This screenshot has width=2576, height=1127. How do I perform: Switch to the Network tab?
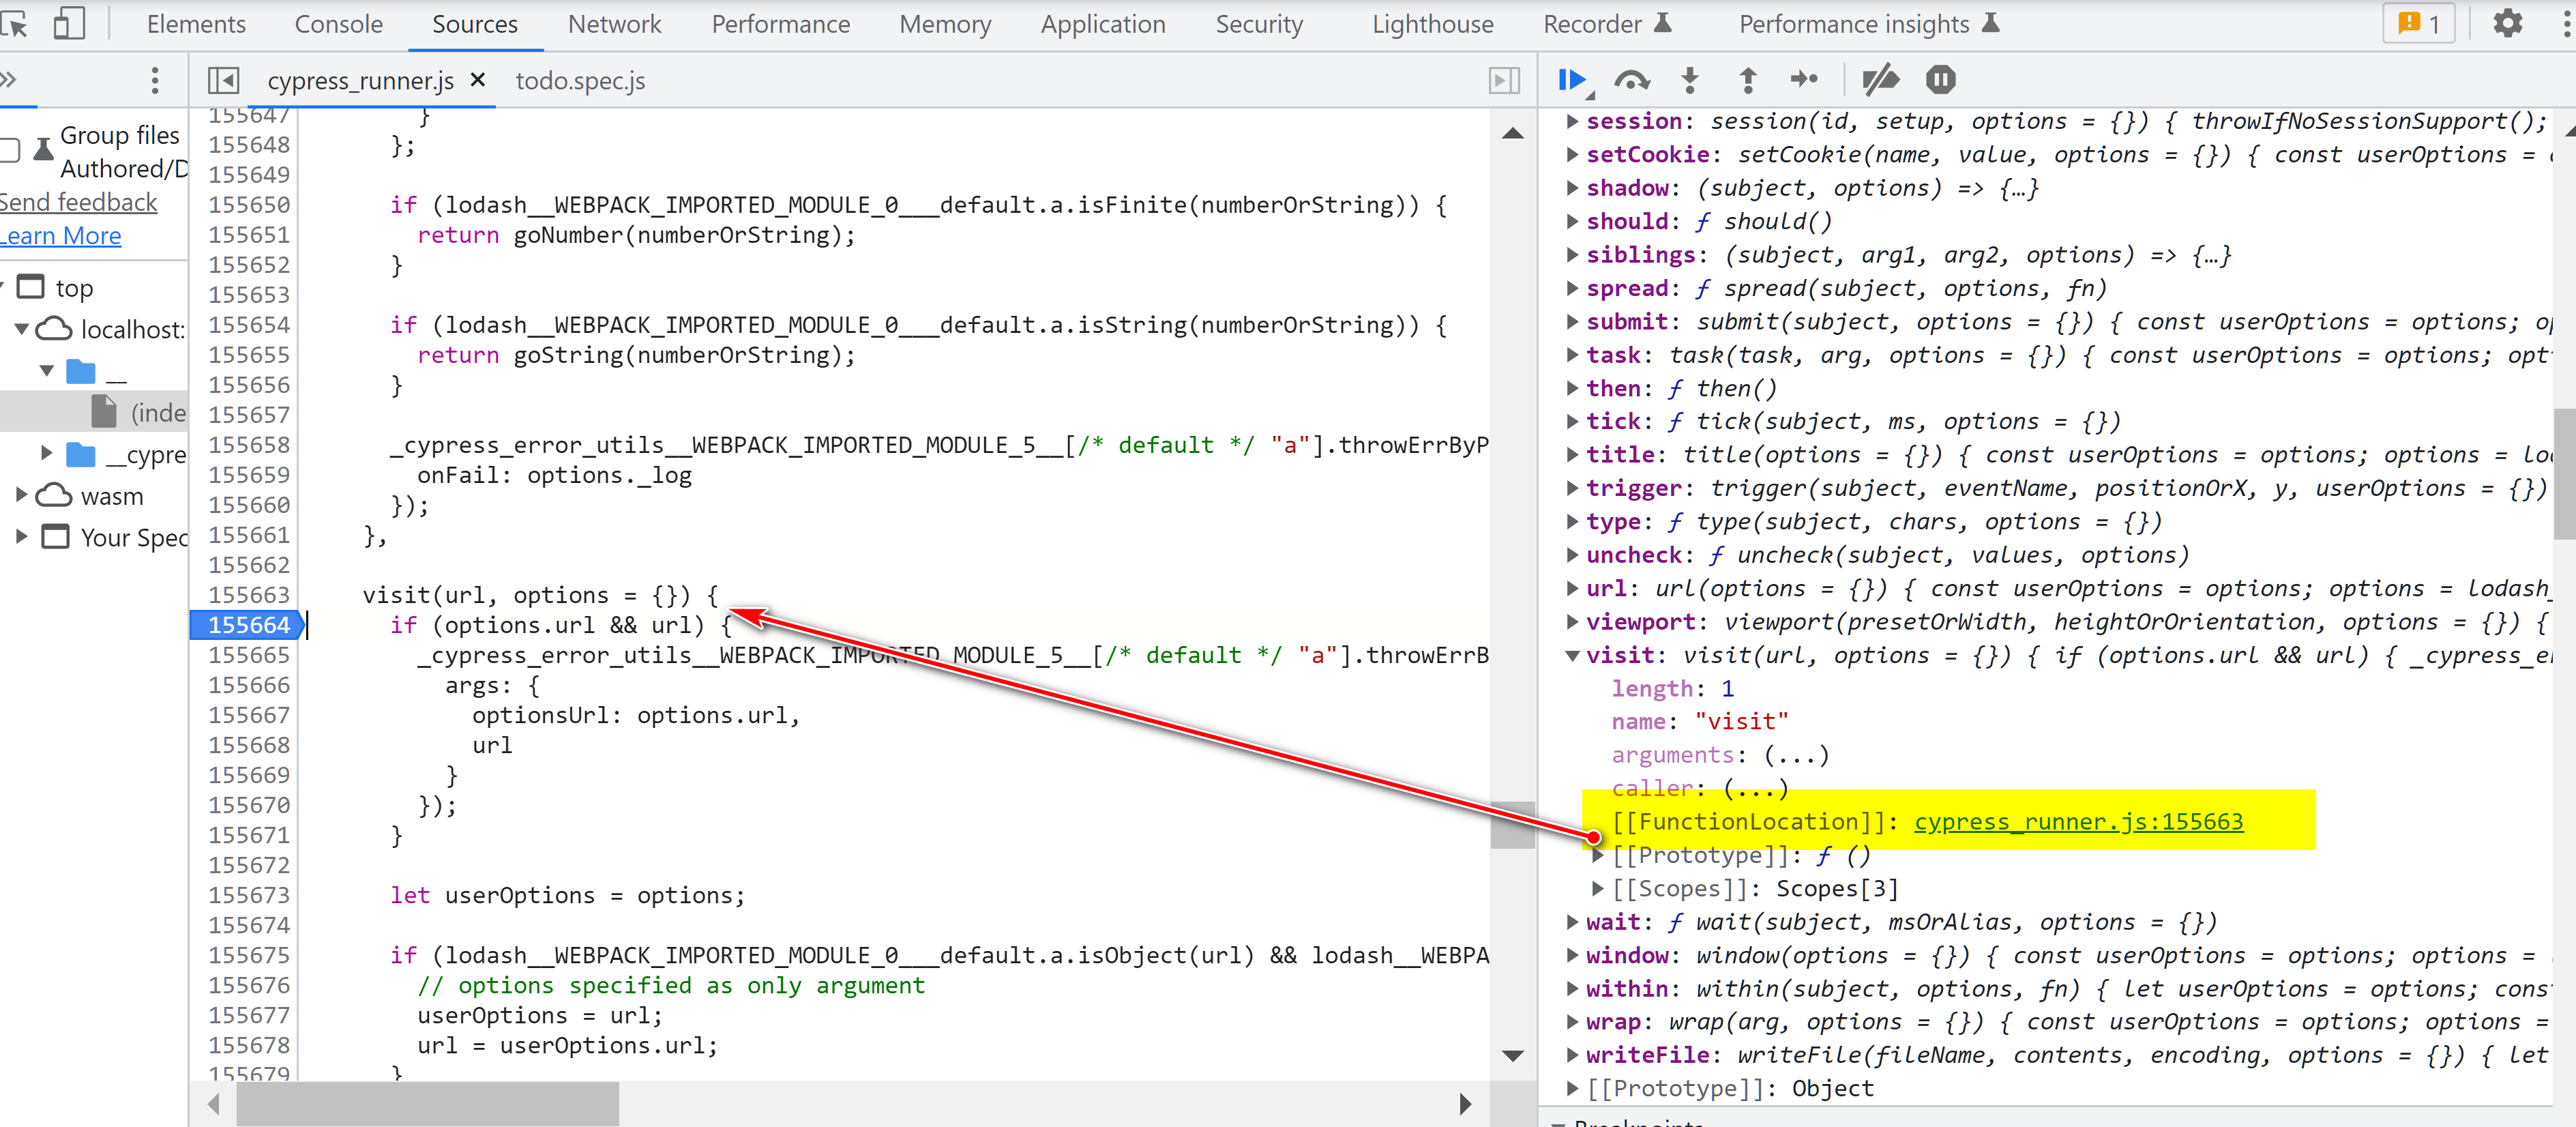click(x=614, y=24)
